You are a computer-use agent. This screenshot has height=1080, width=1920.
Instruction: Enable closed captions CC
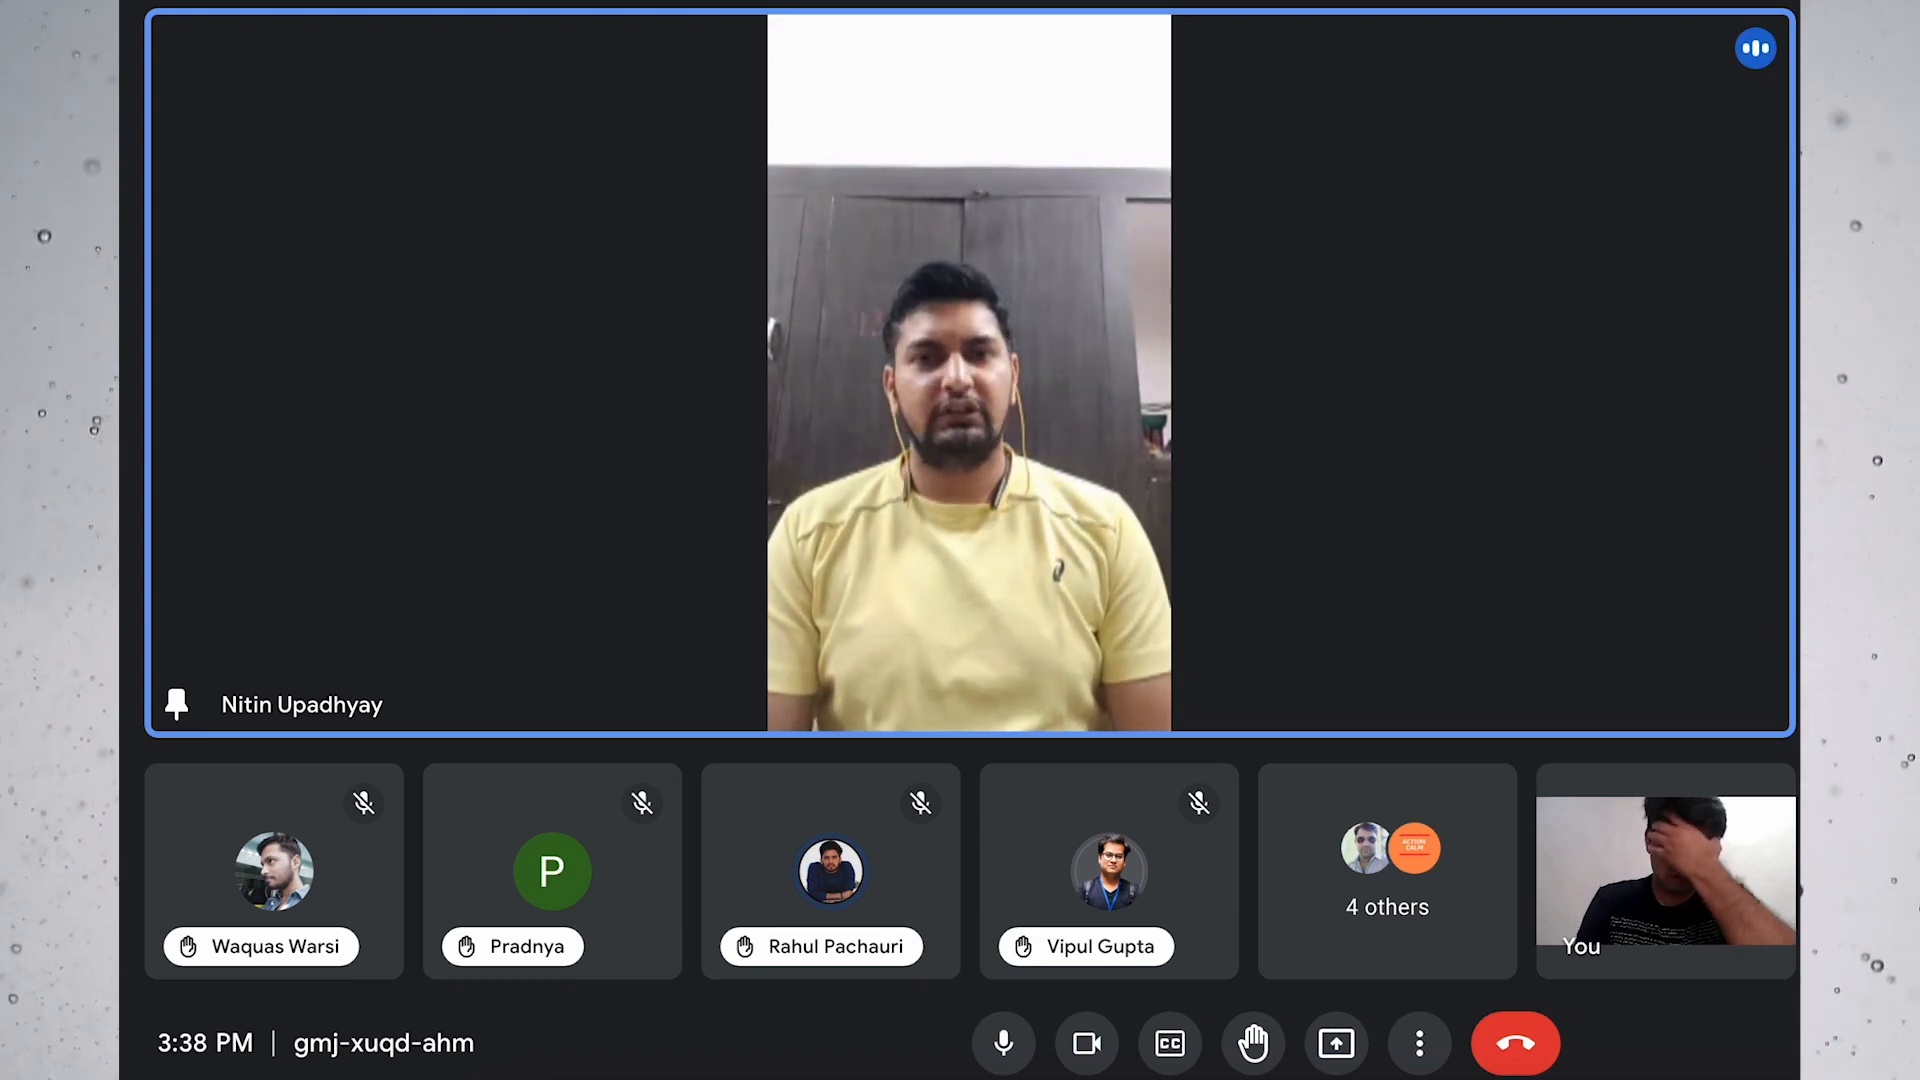(1168, 1043)
